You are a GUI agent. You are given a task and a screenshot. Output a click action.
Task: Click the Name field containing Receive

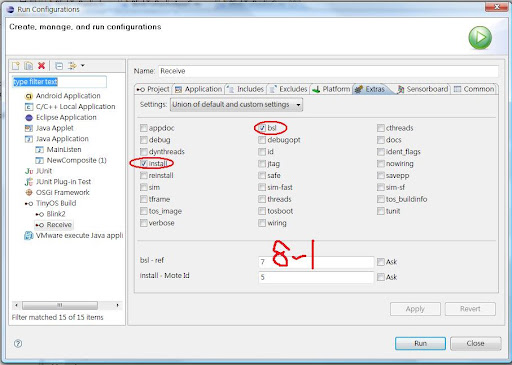[x=328, y=71]
